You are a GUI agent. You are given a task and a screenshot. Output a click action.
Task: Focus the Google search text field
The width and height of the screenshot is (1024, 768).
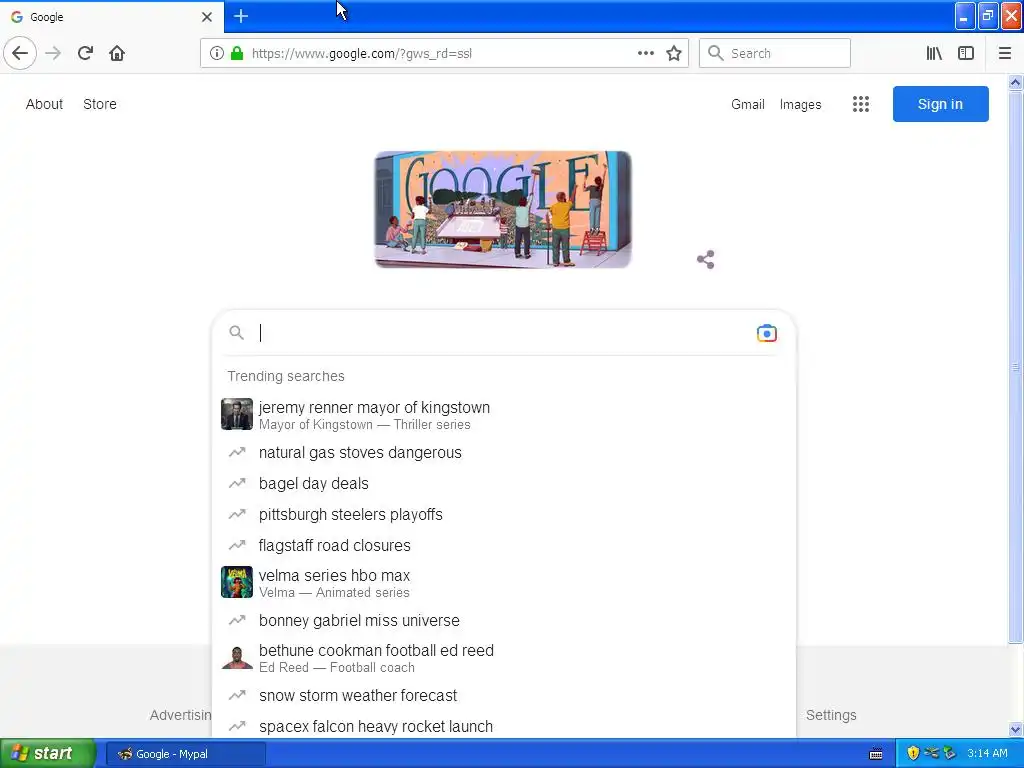503,333
